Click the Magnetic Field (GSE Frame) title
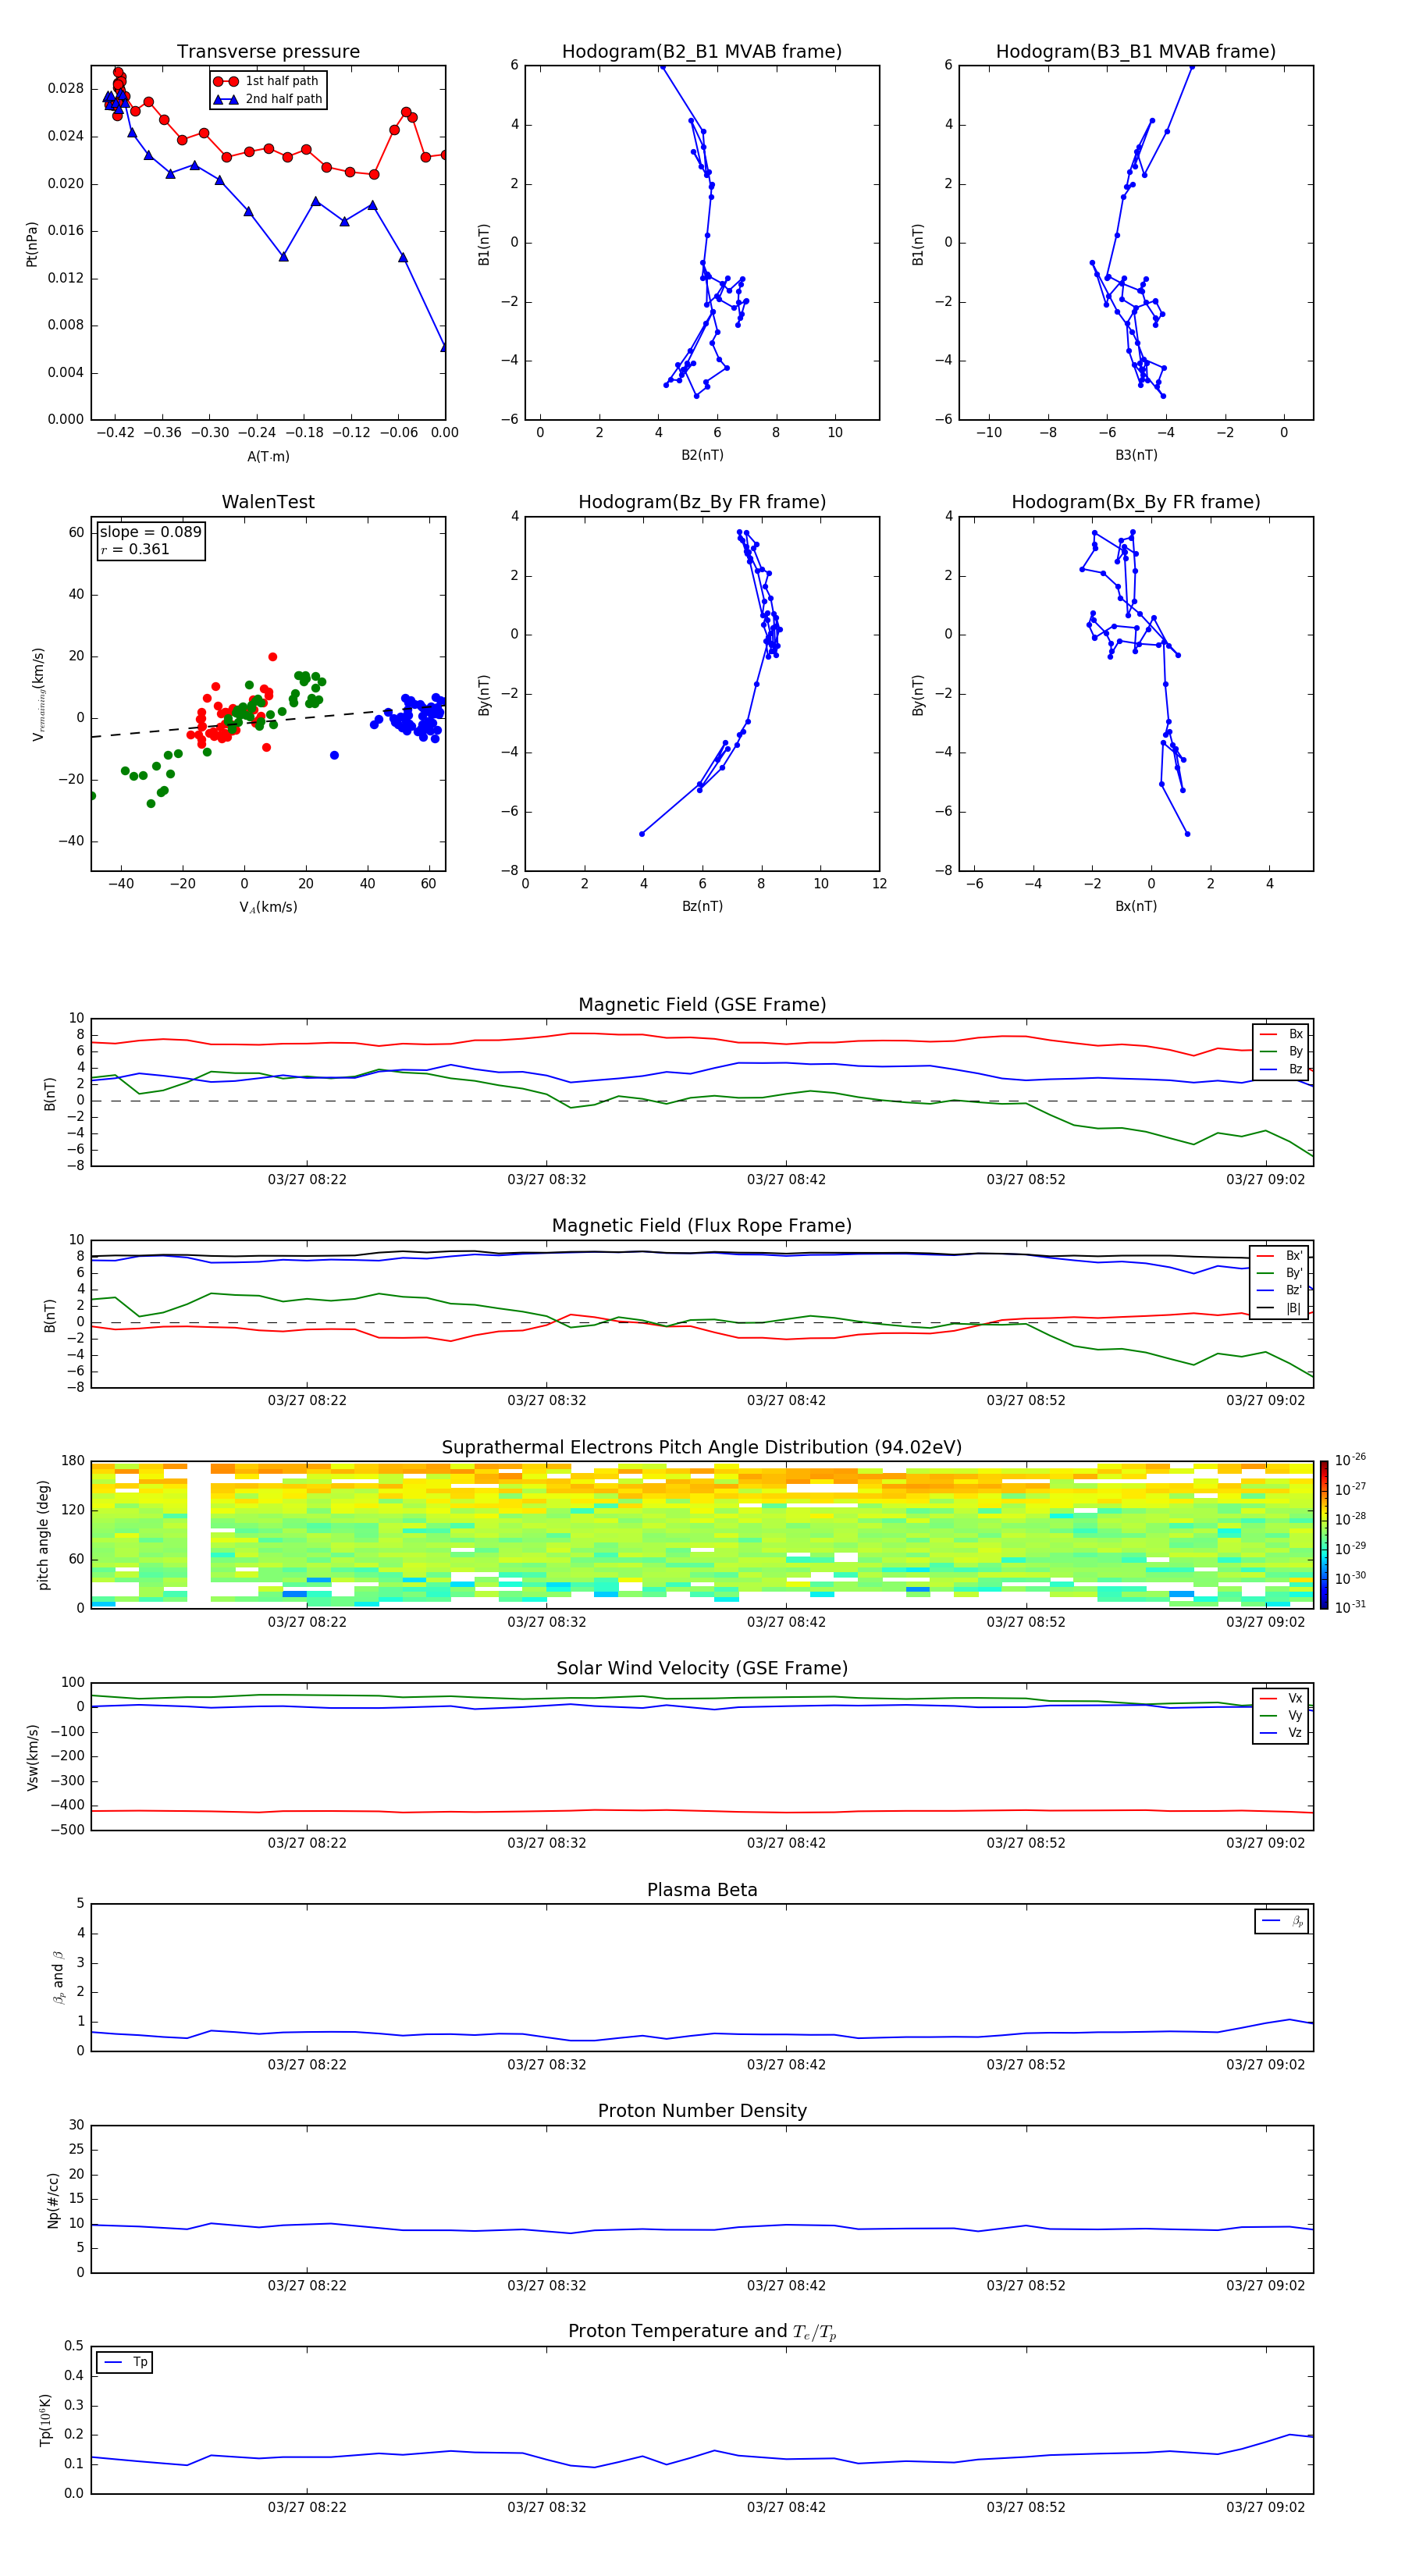Screen dimensions: 1405x2576 coord(702,1005)
